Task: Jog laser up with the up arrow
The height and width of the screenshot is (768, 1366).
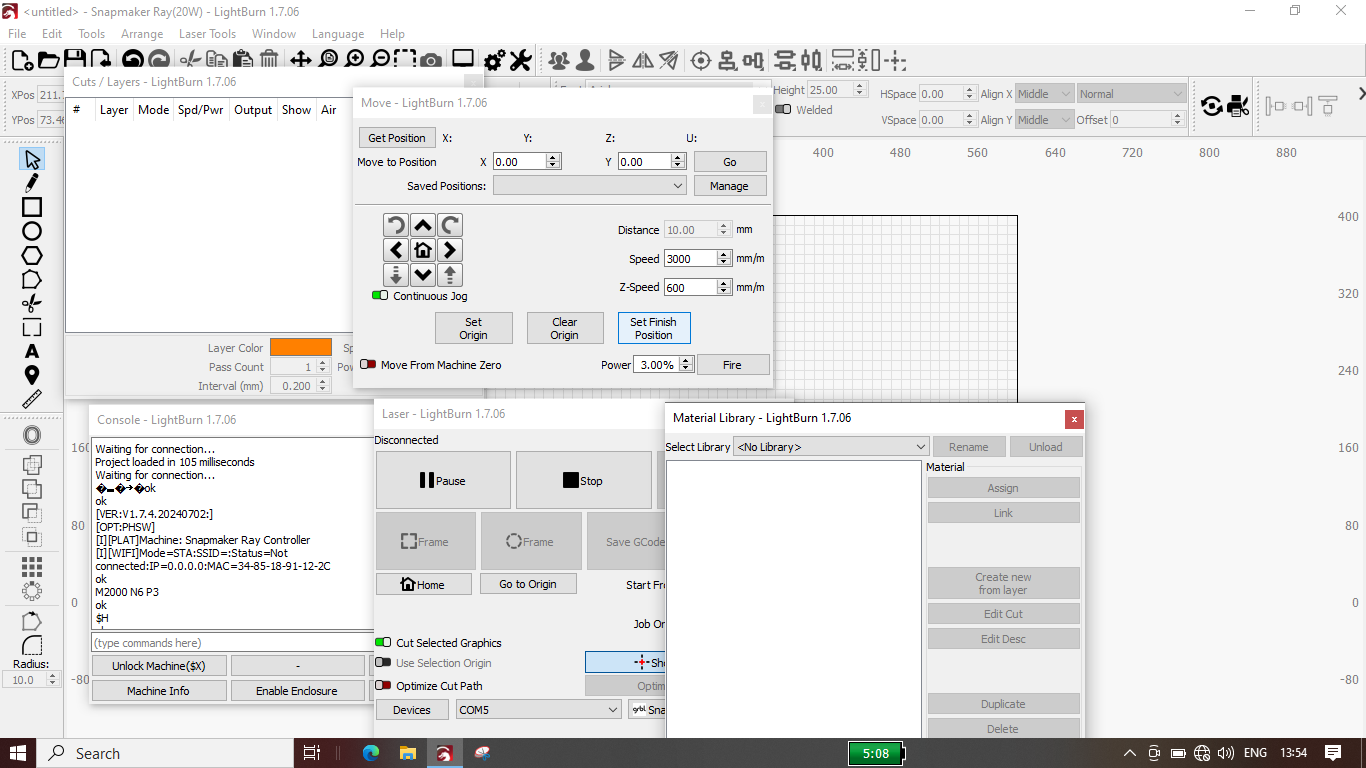Action: 423,226
